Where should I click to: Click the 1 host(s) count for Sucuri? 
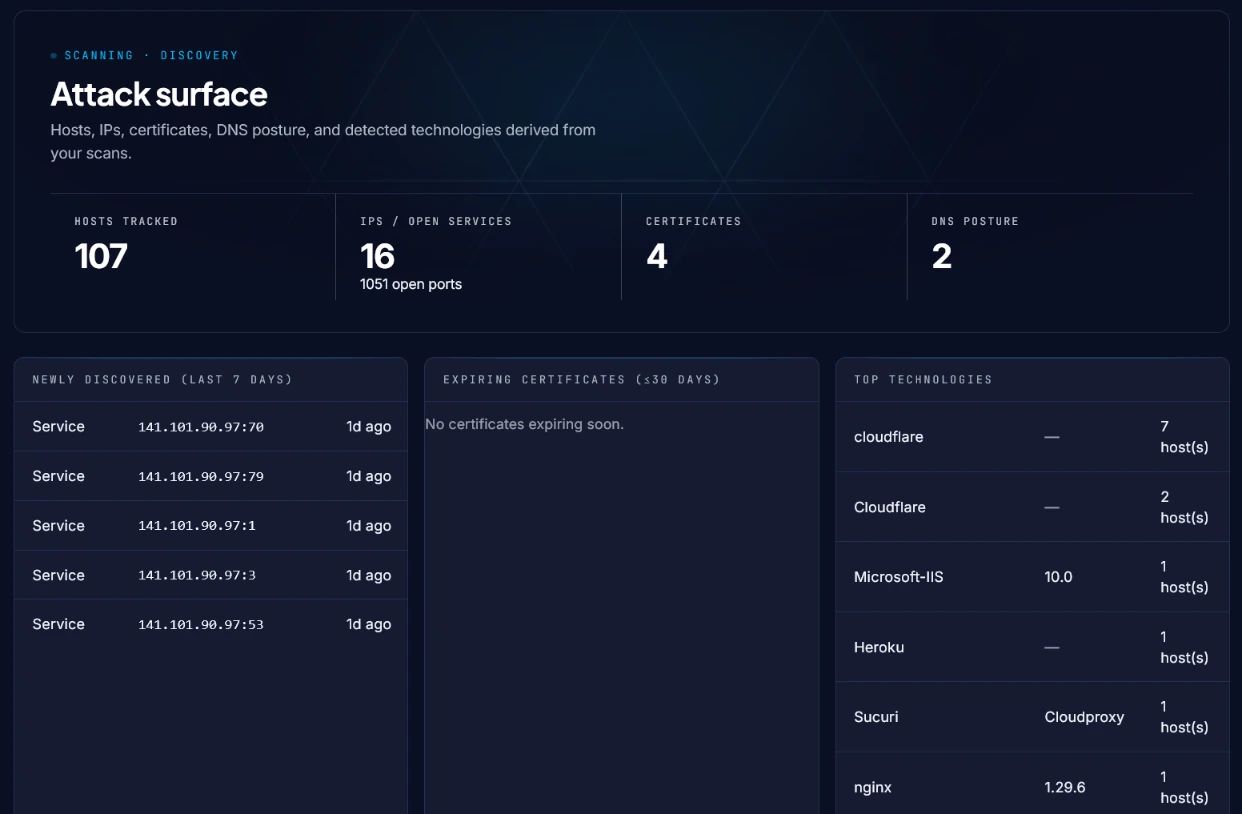tap(1184, 717)
